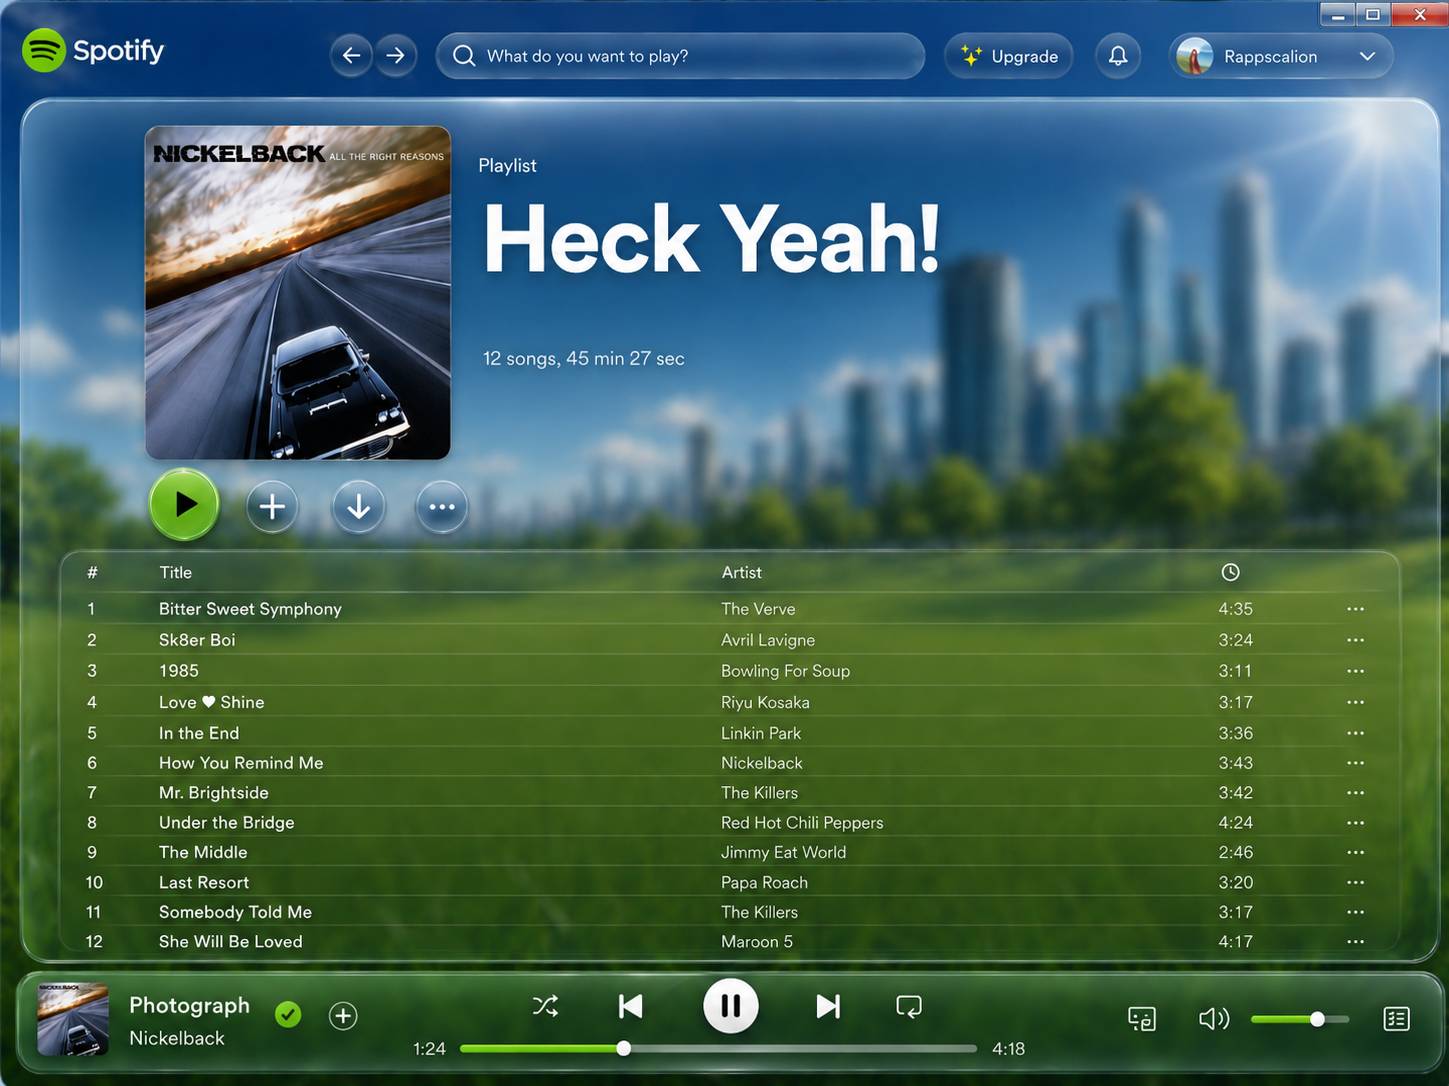Toggle the green liked checkmark for Photograph

(288, 1015)
